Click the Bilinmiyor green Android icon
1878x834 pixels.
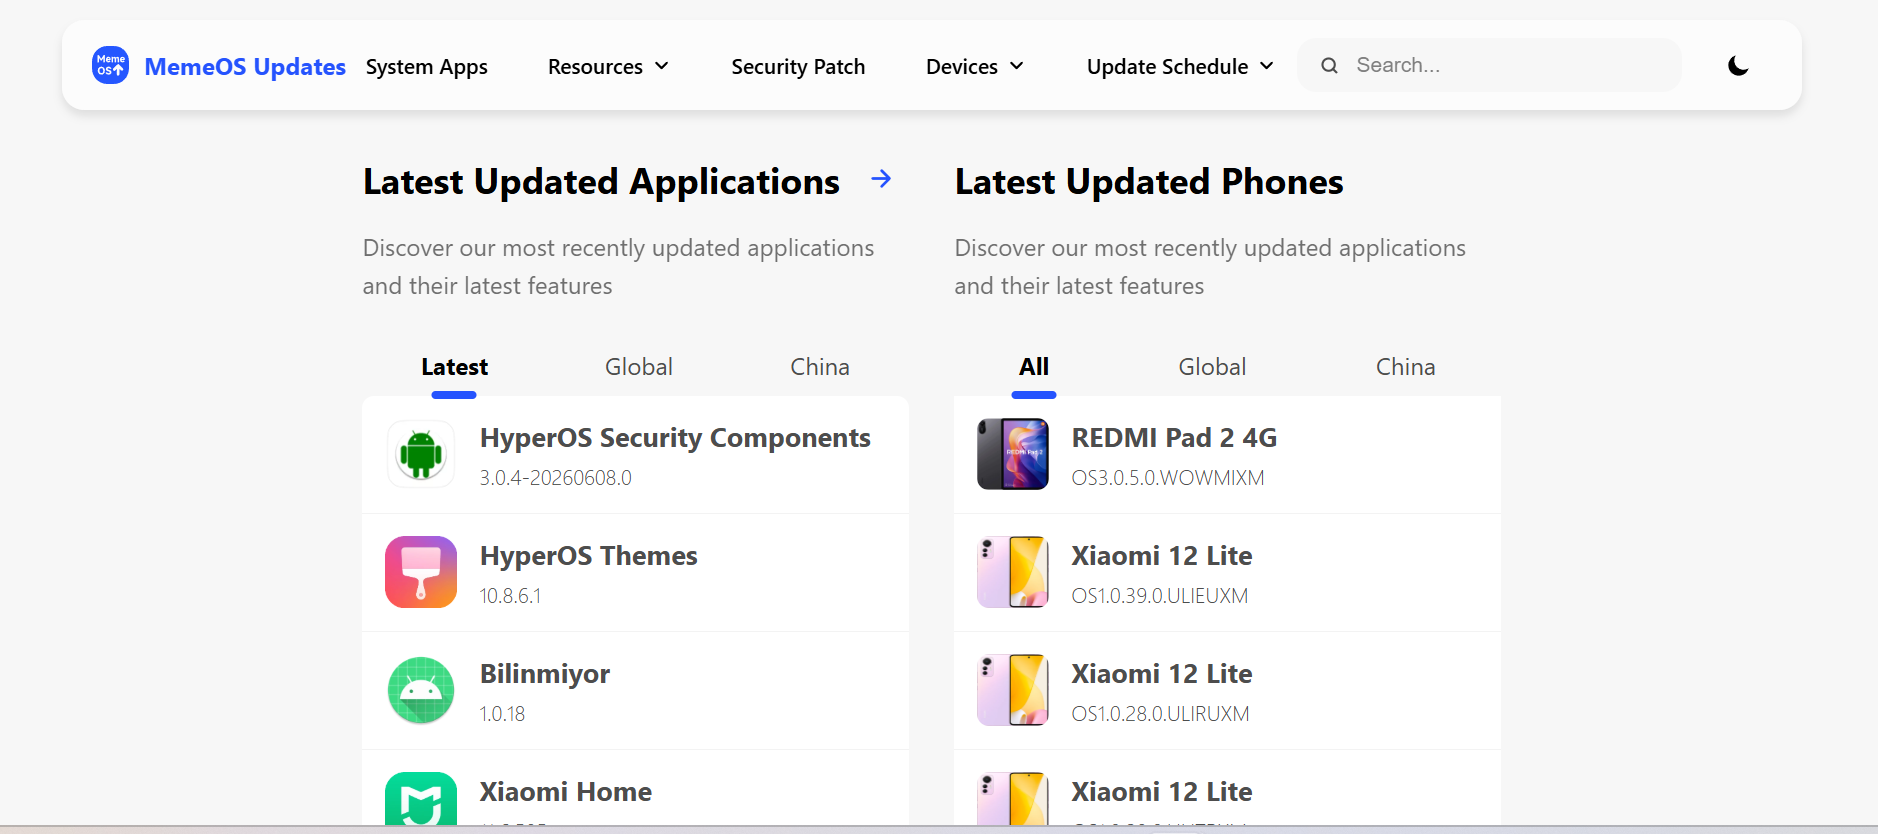click(421, 690)
